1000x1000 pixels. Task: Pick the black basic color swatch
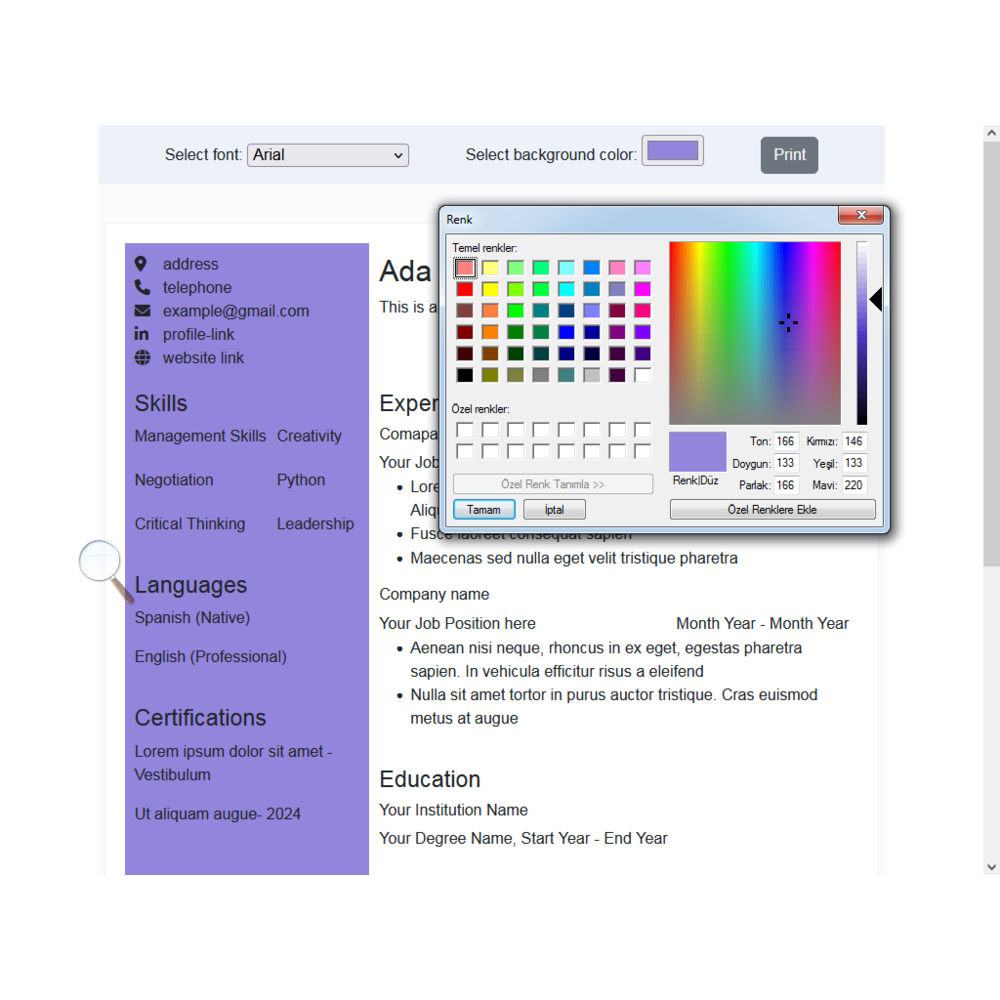pos(465,375)
